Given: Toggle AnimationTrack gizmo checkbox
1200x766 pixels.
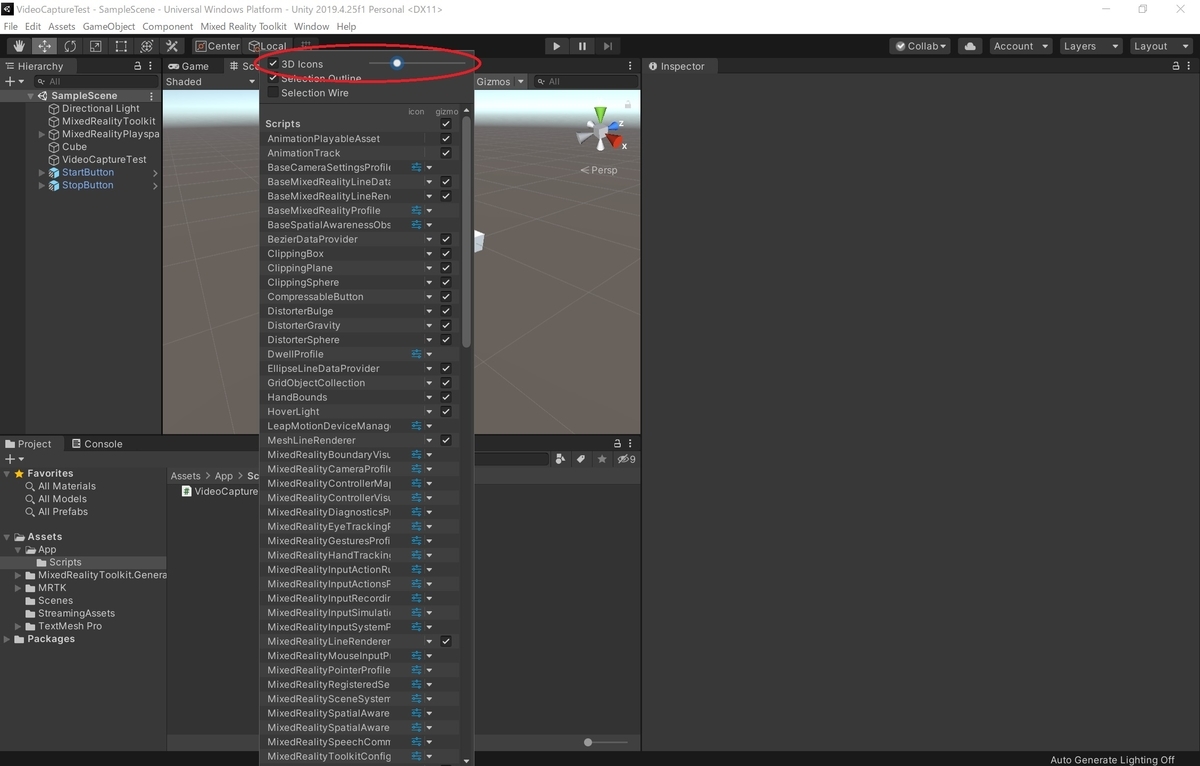Looking at the screenshot, I should [446, 153].
